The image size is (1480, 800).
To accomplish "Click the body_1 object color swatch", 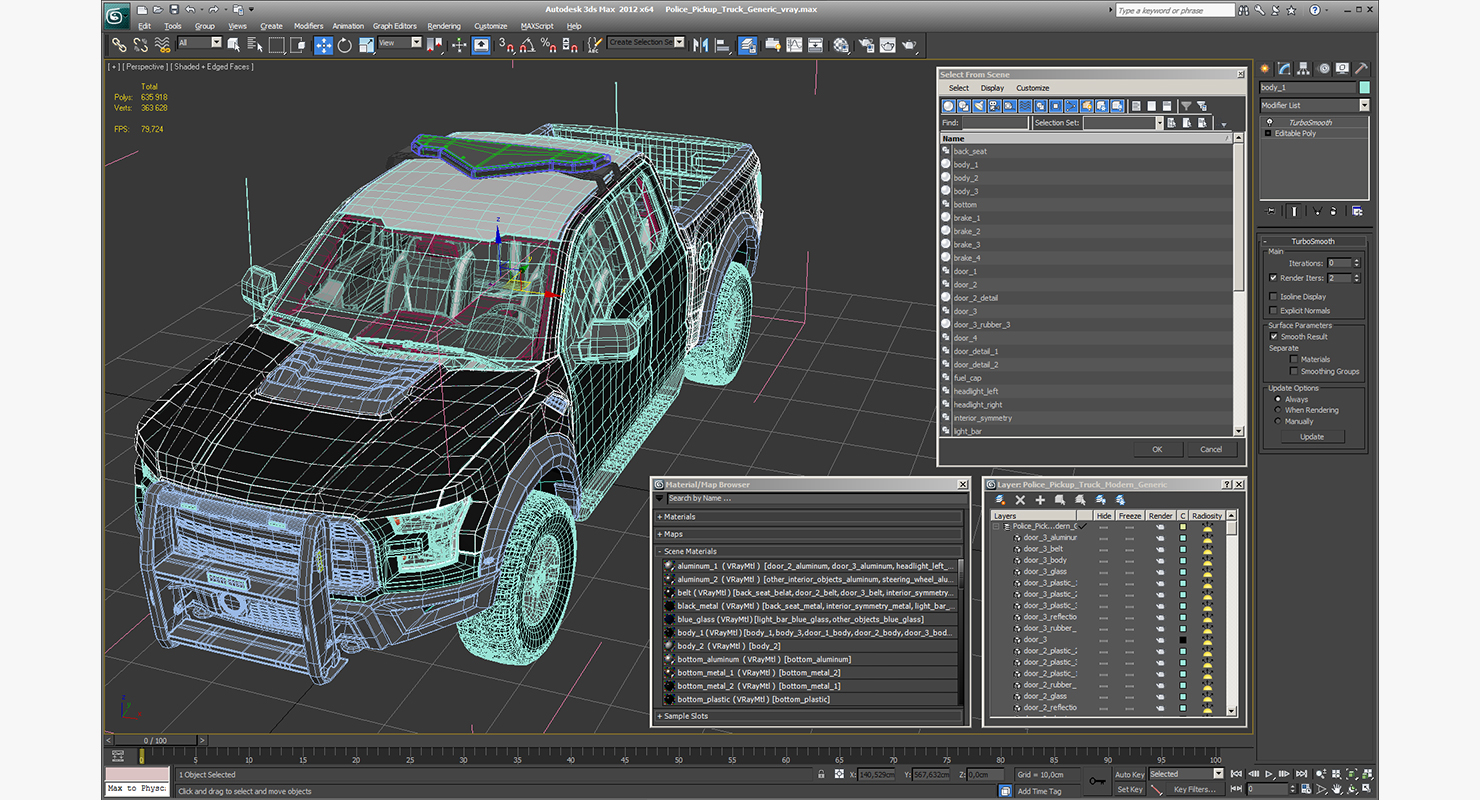I will [x=1364, y=87].
